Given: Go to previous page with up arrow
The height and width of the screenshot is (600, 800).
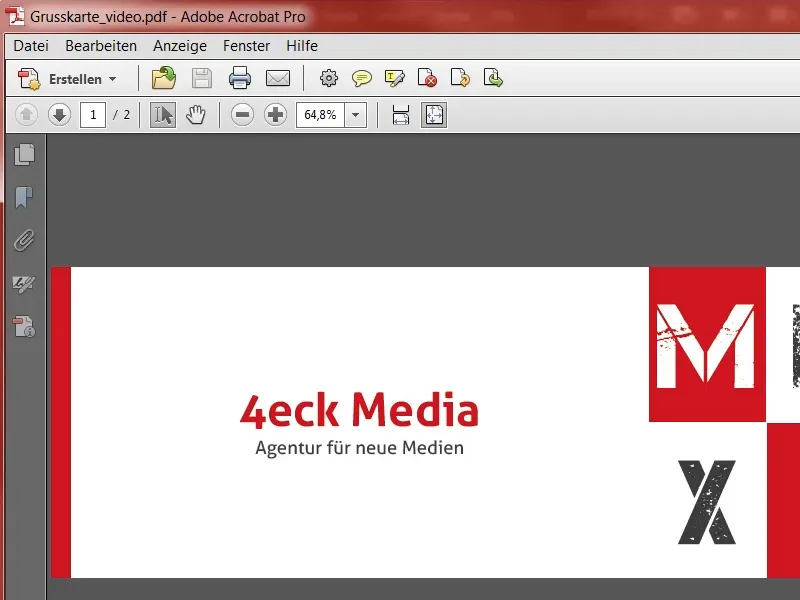Looking at the screenshot, I should (27, 115).
